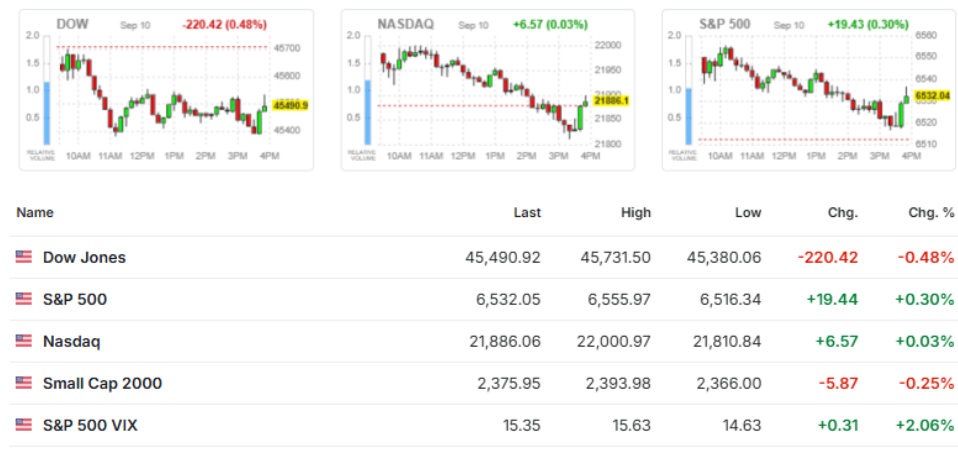The height and width of the screenshot is (456, 958).
Task: Select Nasdaq high value 22,000.97
Action: (614, 341)
